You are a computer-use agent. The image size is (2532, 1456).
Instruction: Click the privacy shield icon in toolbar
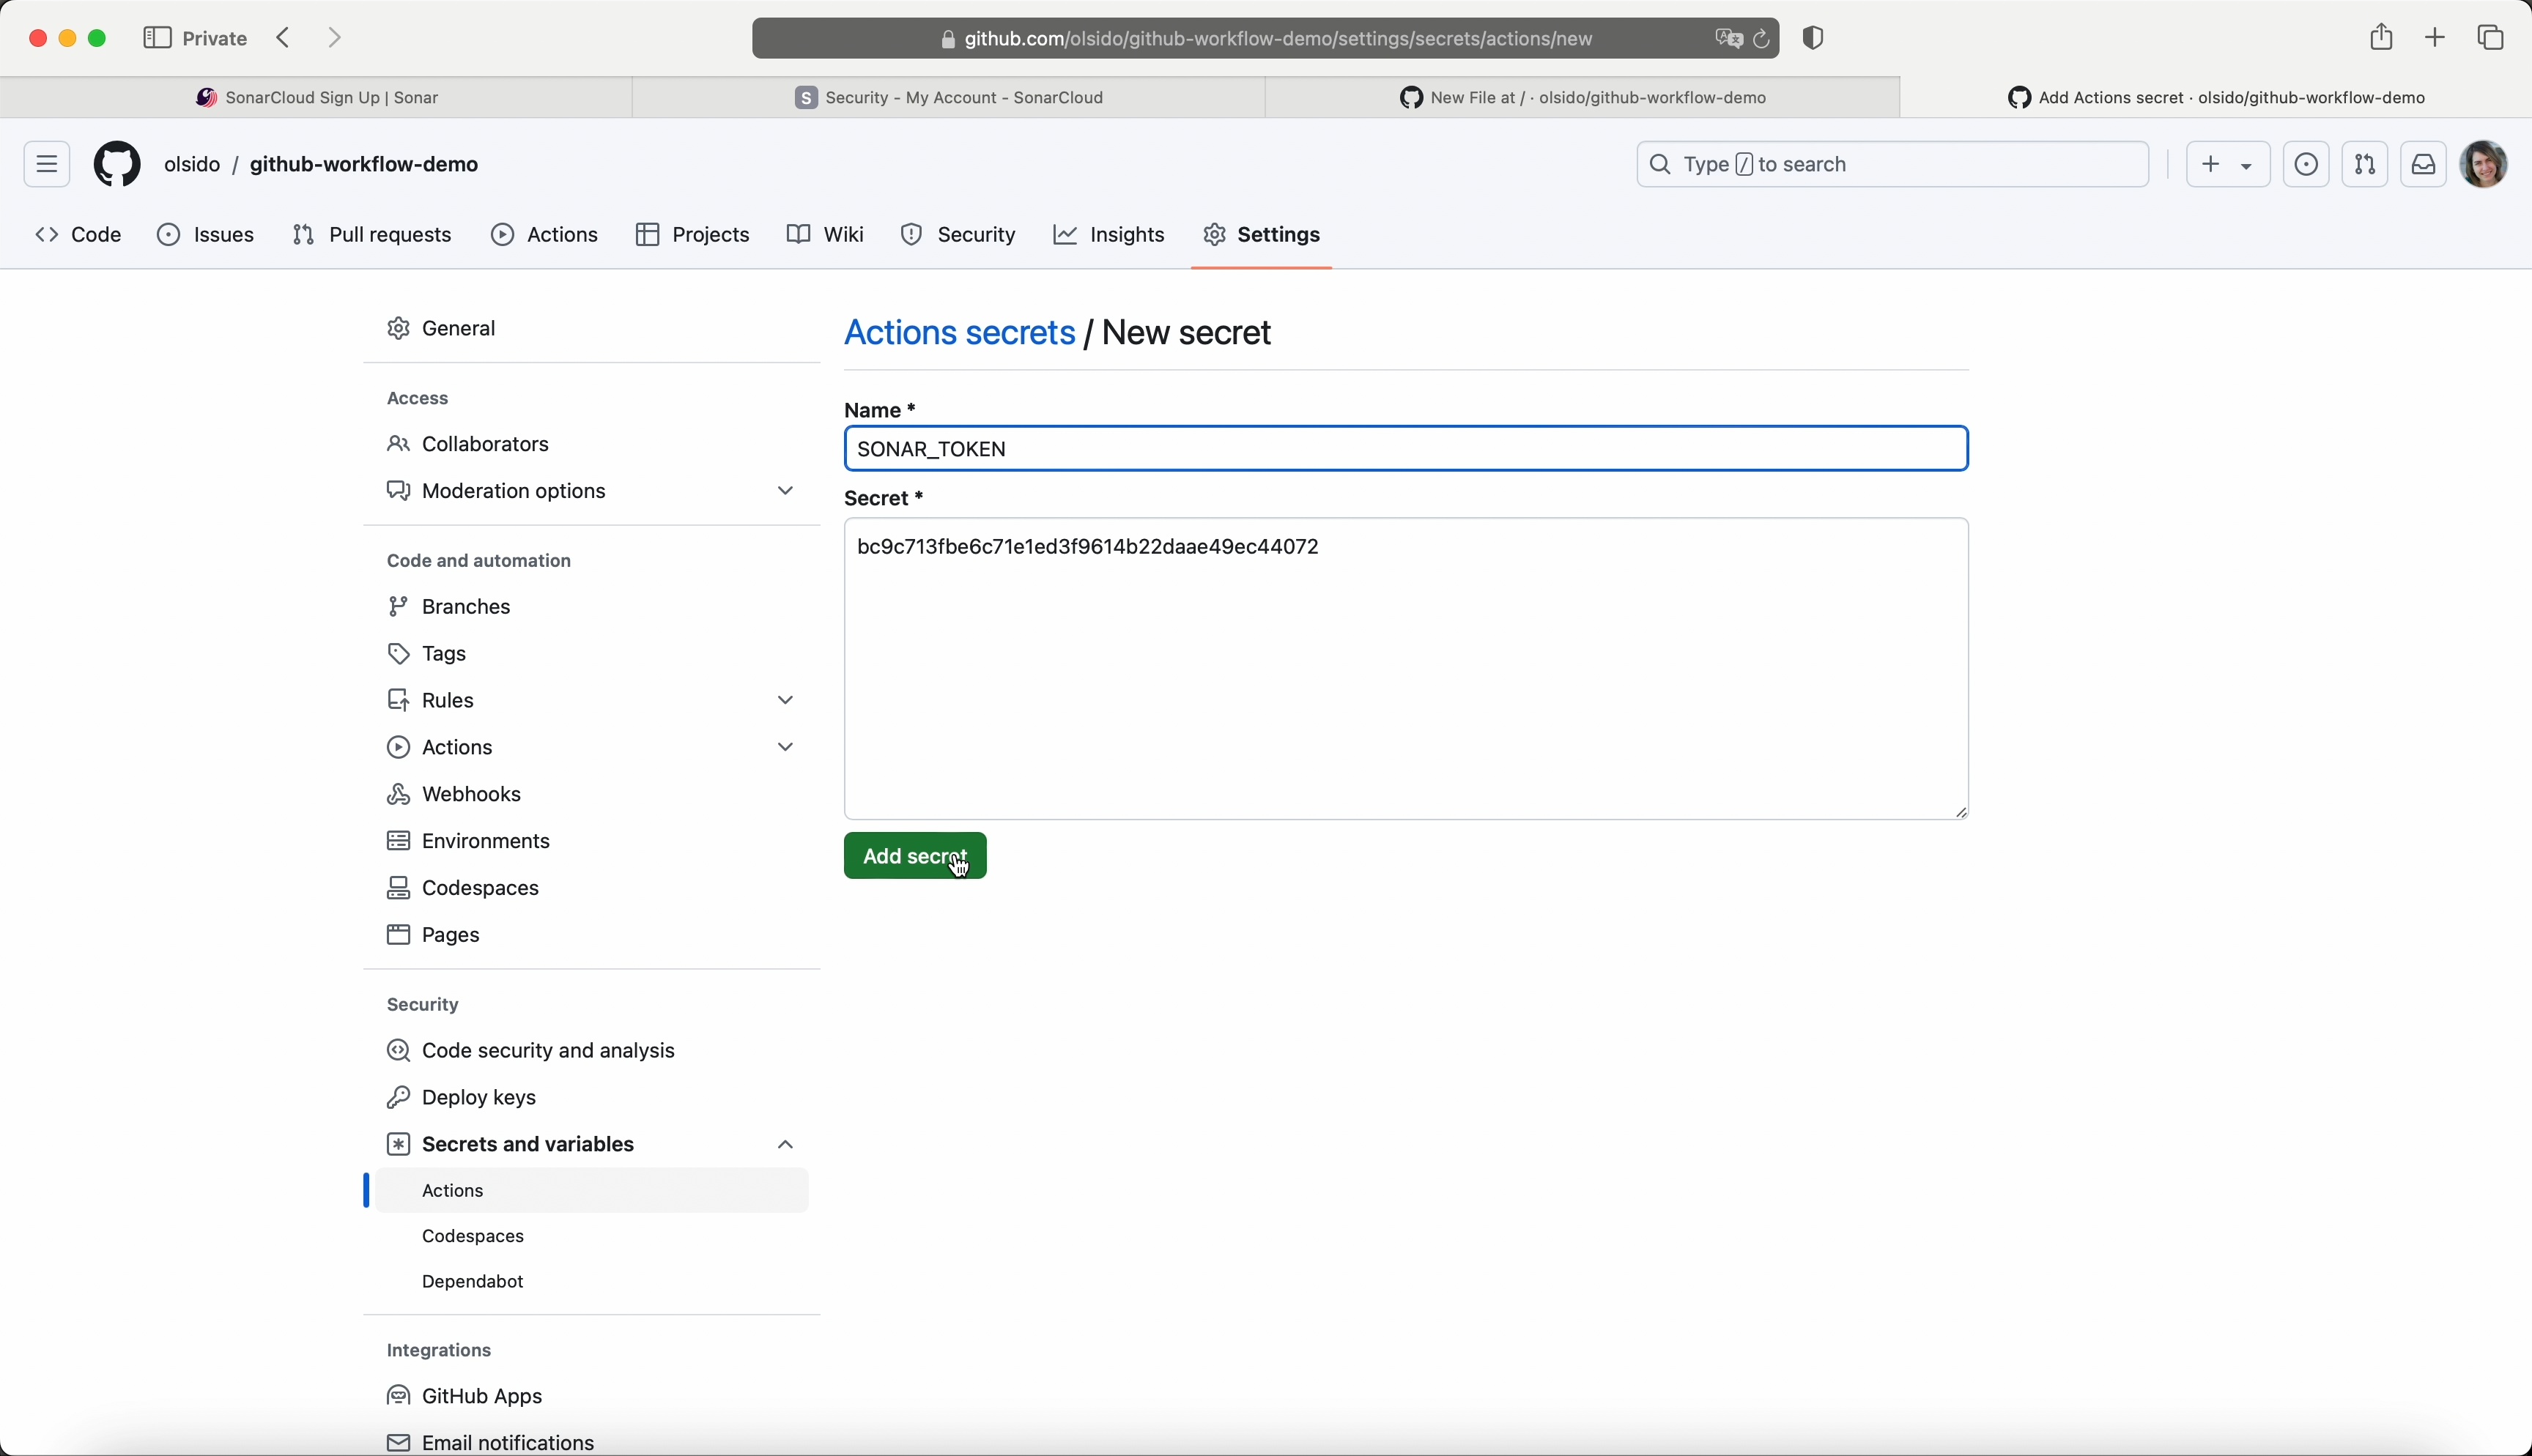pyautogui.click(x=1814, y=39)
